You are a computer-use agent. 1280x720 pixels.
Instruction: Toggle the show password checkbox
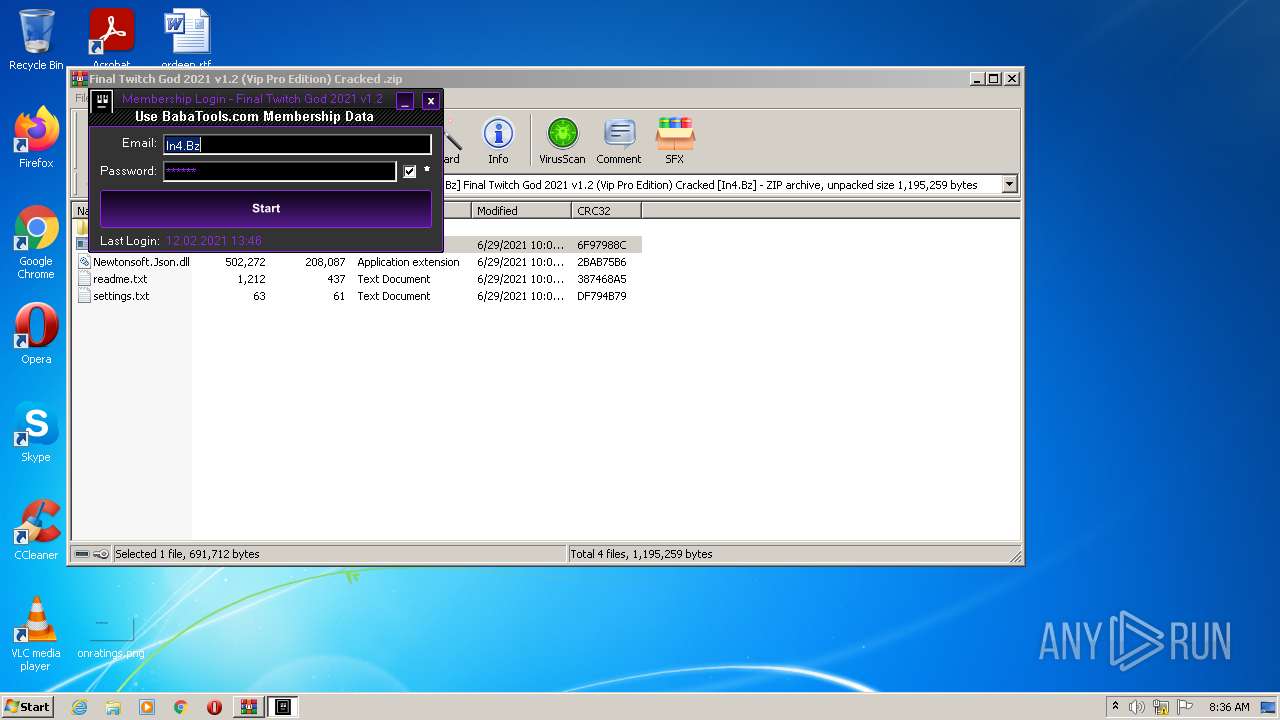point(409,171)
